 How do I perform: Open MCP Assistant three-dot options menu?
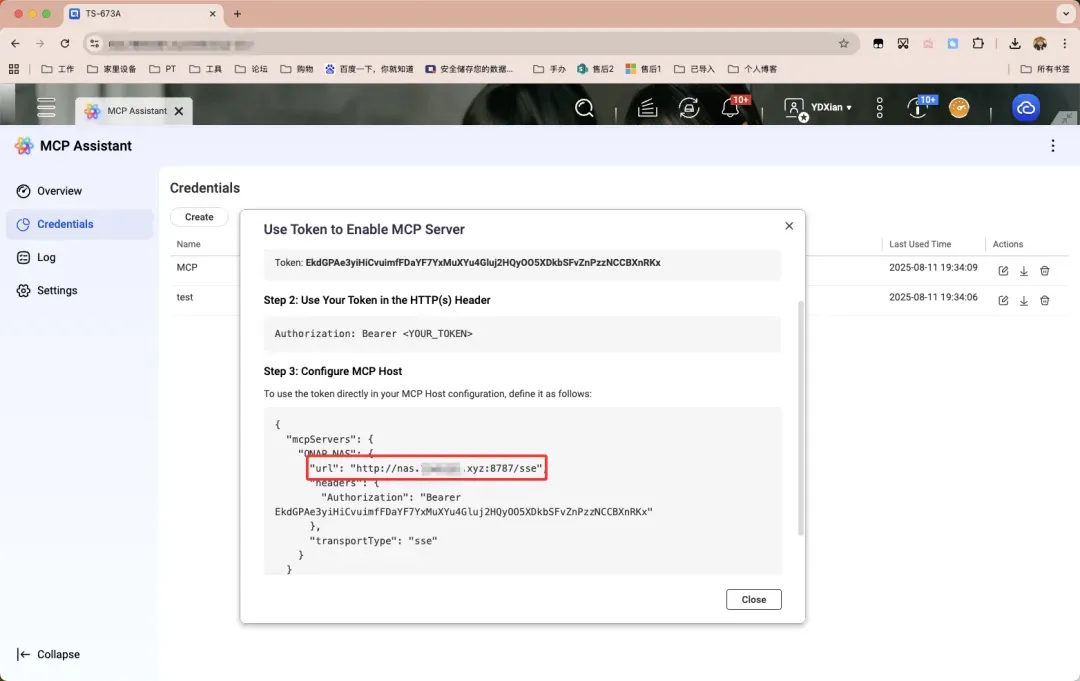click(x=1053, y=146)
